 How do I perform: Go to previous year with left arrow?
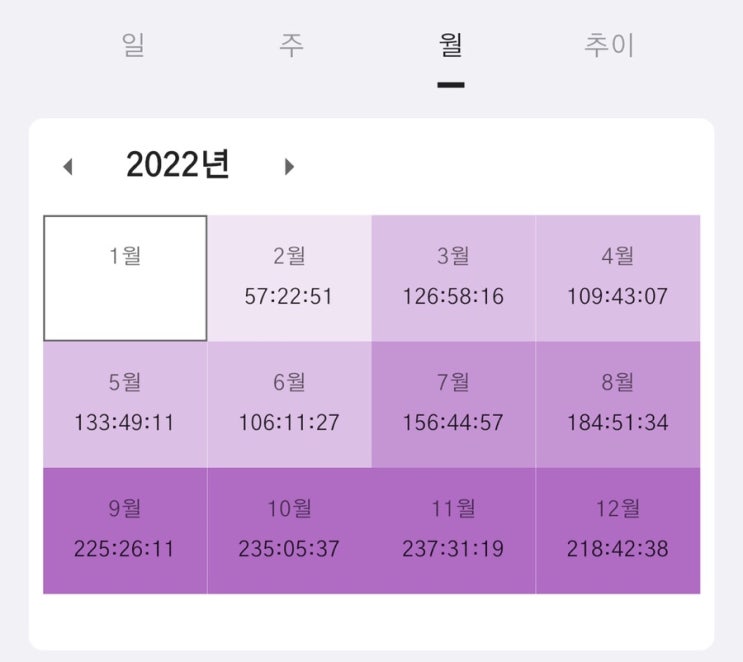coord(68,167)
